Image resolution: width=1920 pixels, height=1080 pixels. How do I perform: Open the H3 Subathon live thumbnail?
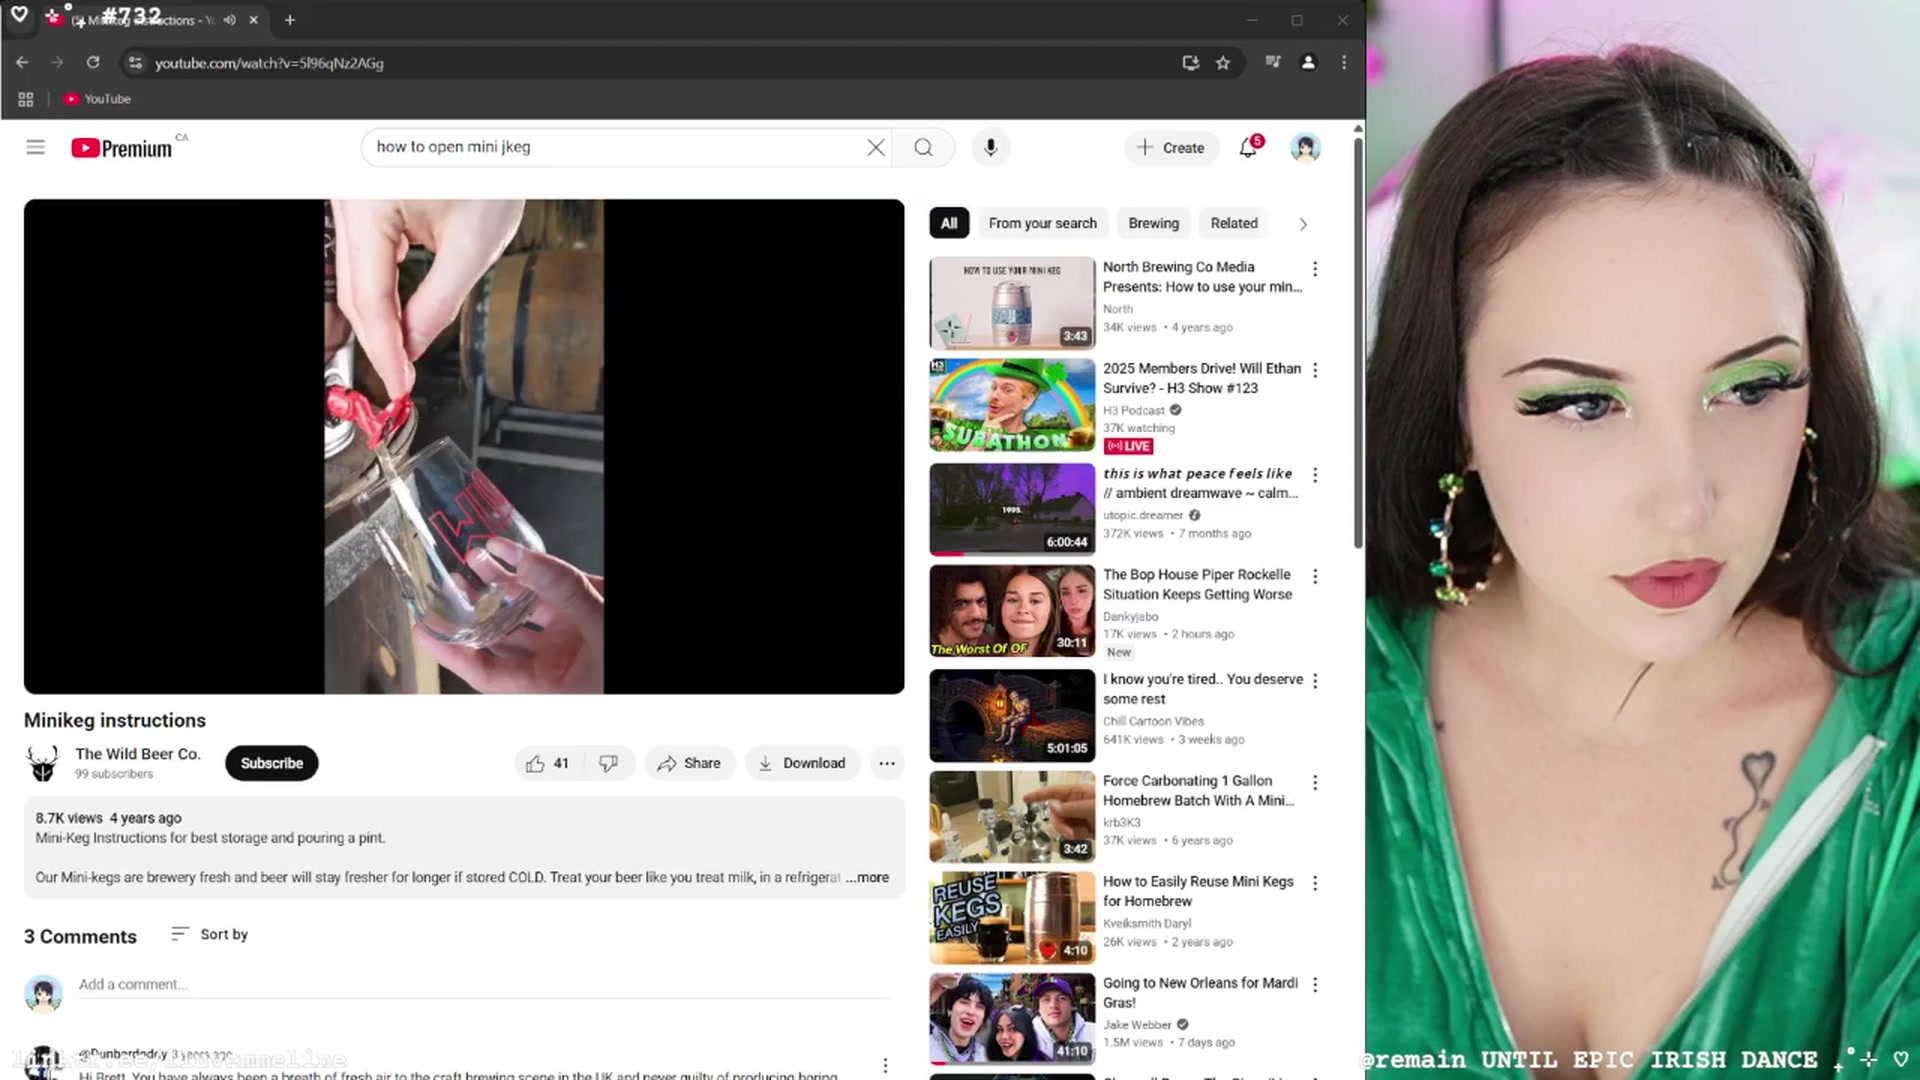click(x=1012, y=405)
